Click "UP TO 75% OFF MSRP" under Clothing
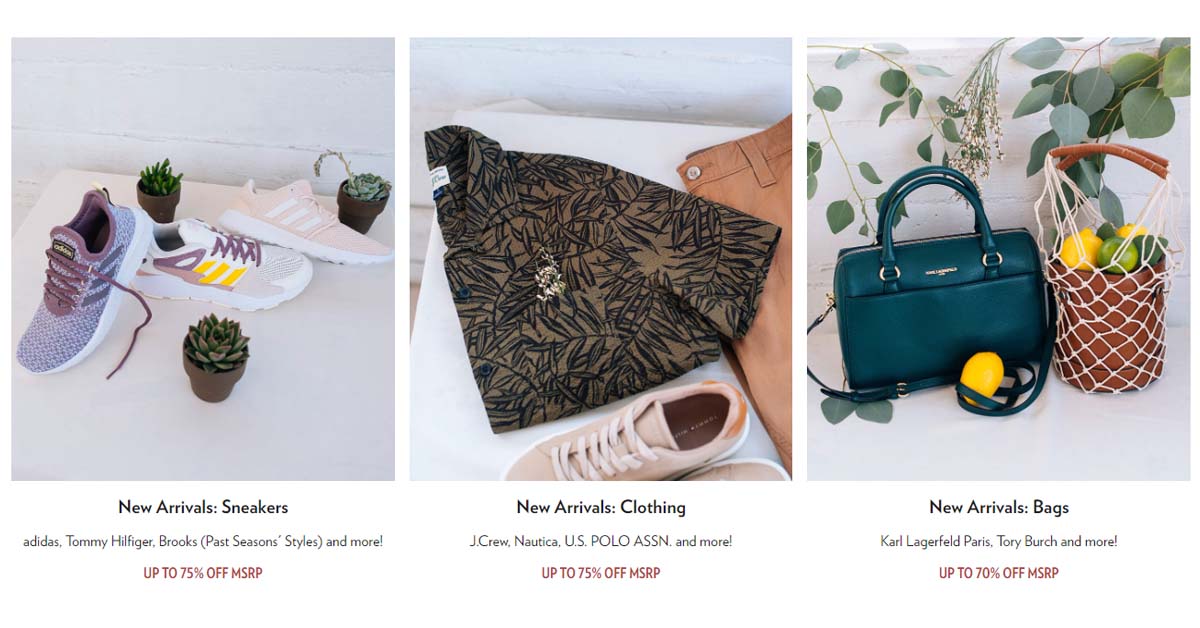This screenshot has width=1200, height=628. click(601, 573)
